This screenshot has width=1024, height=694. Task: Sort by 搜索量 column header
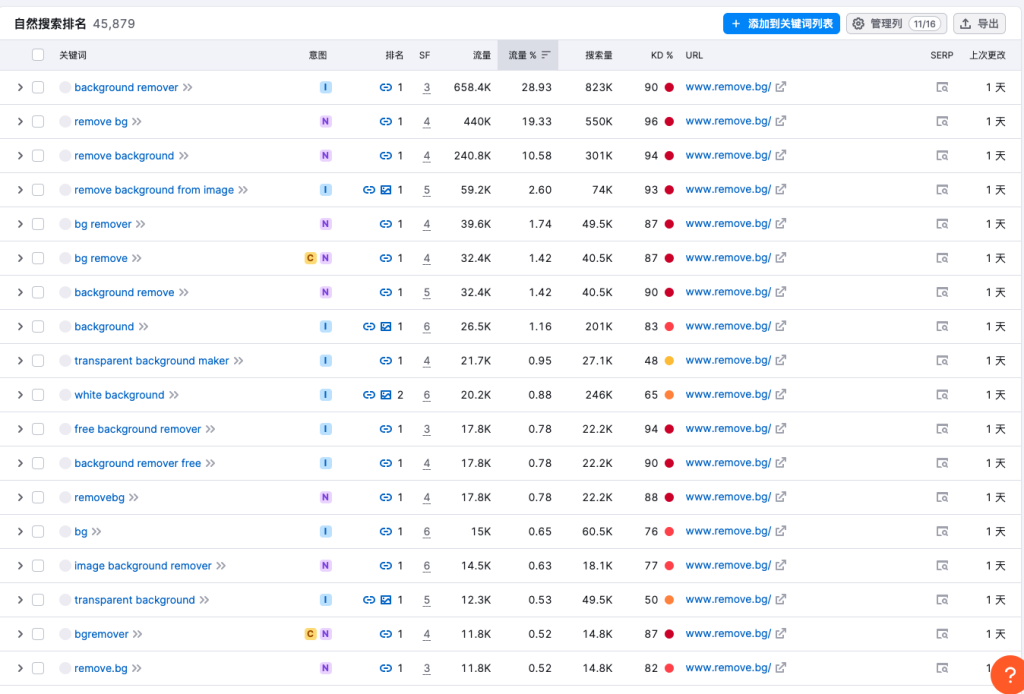coord(599,55)
